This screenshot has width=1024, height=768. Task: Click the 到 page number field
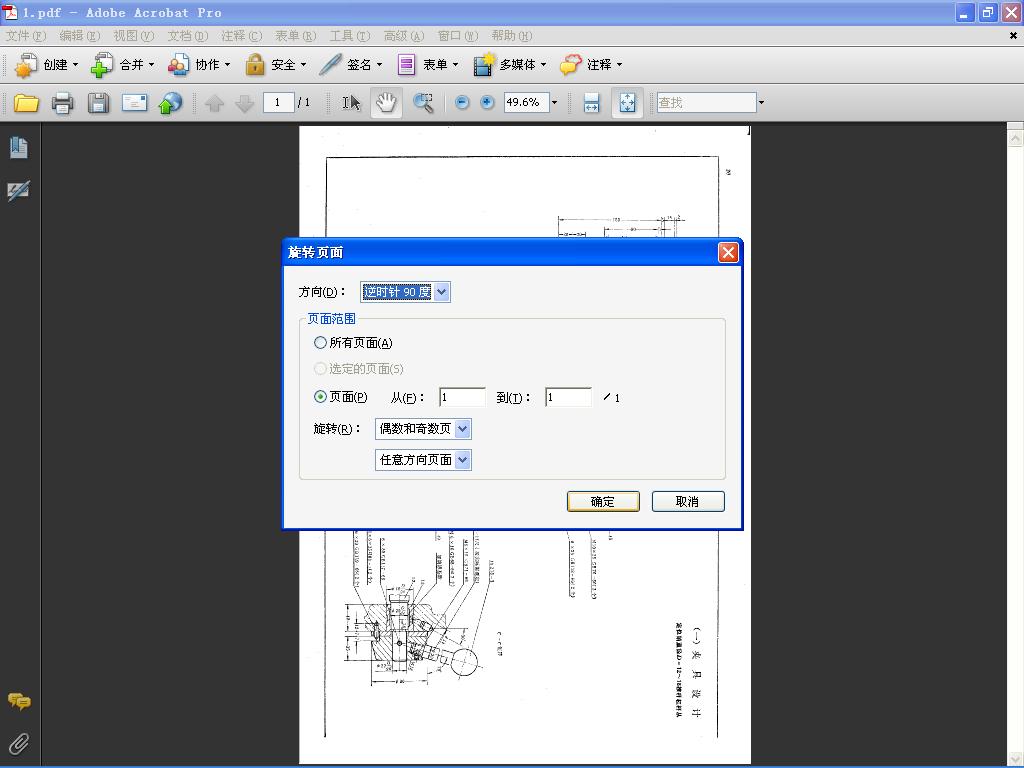(569, 397)
